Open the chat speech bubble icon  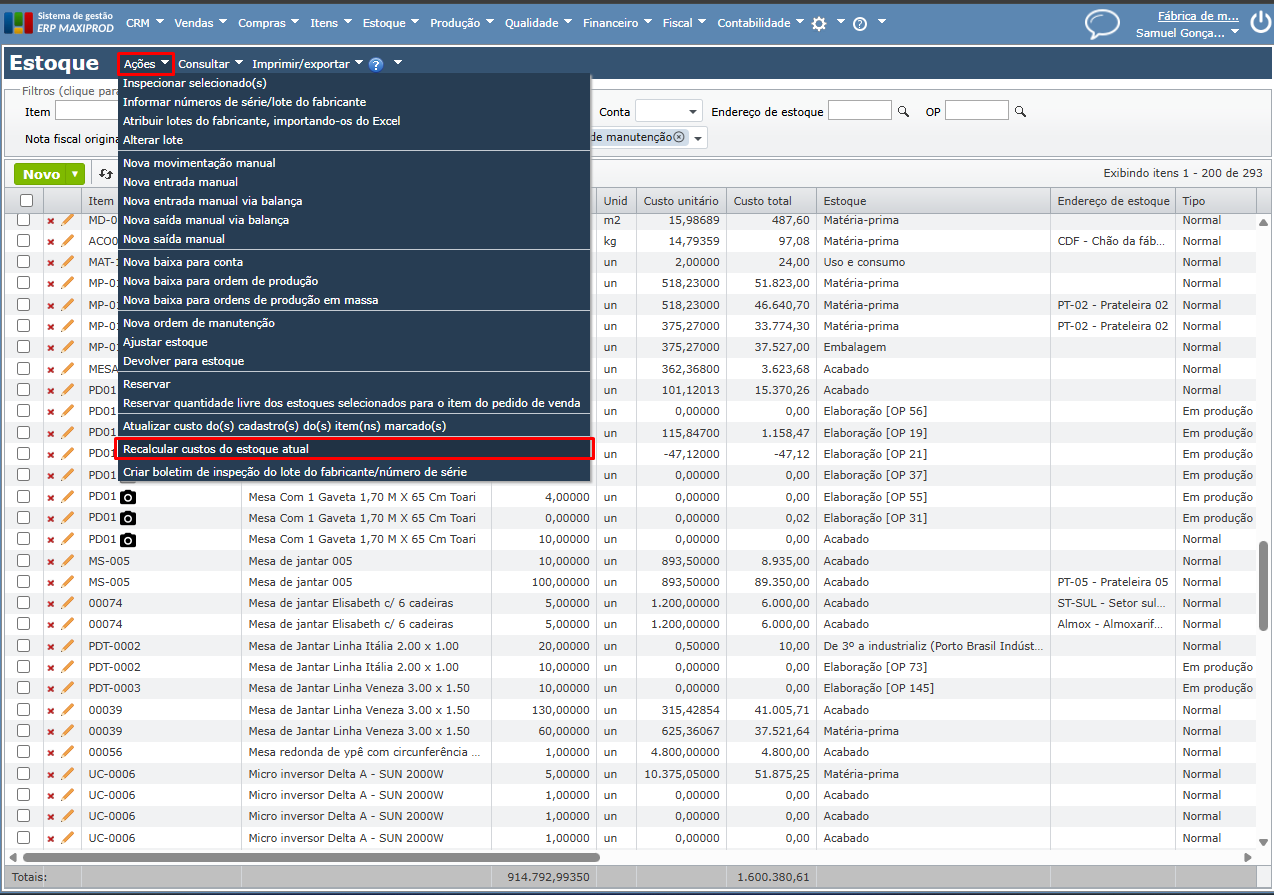(1102, 24)
